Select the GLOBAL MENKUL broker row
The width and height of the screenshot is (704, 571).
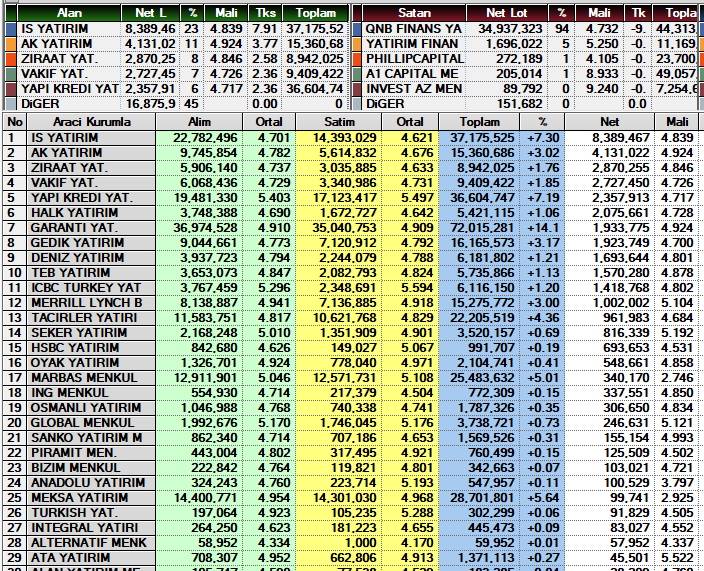pyautogui.click(x=351, y=423)
